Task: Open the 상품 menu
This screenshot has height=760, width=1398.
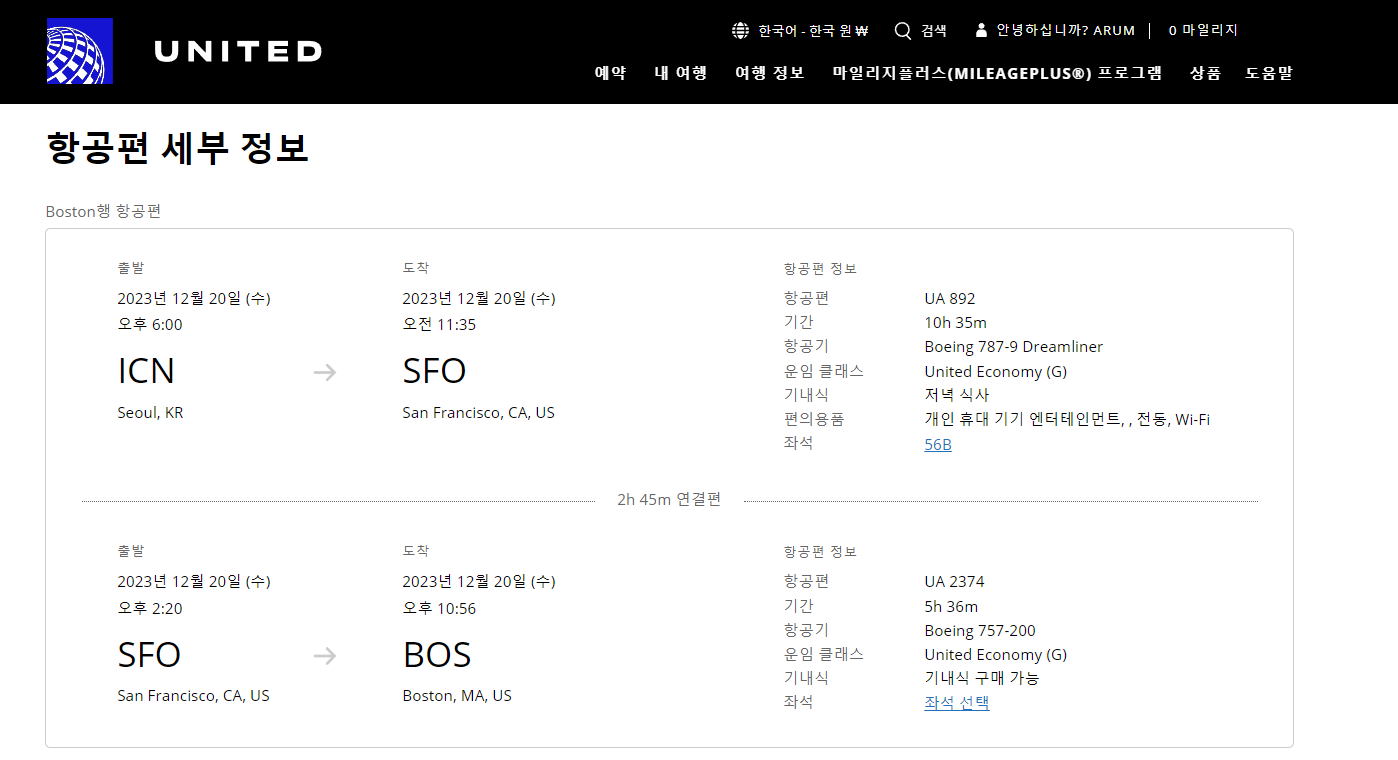Action: coord(1205,72)
